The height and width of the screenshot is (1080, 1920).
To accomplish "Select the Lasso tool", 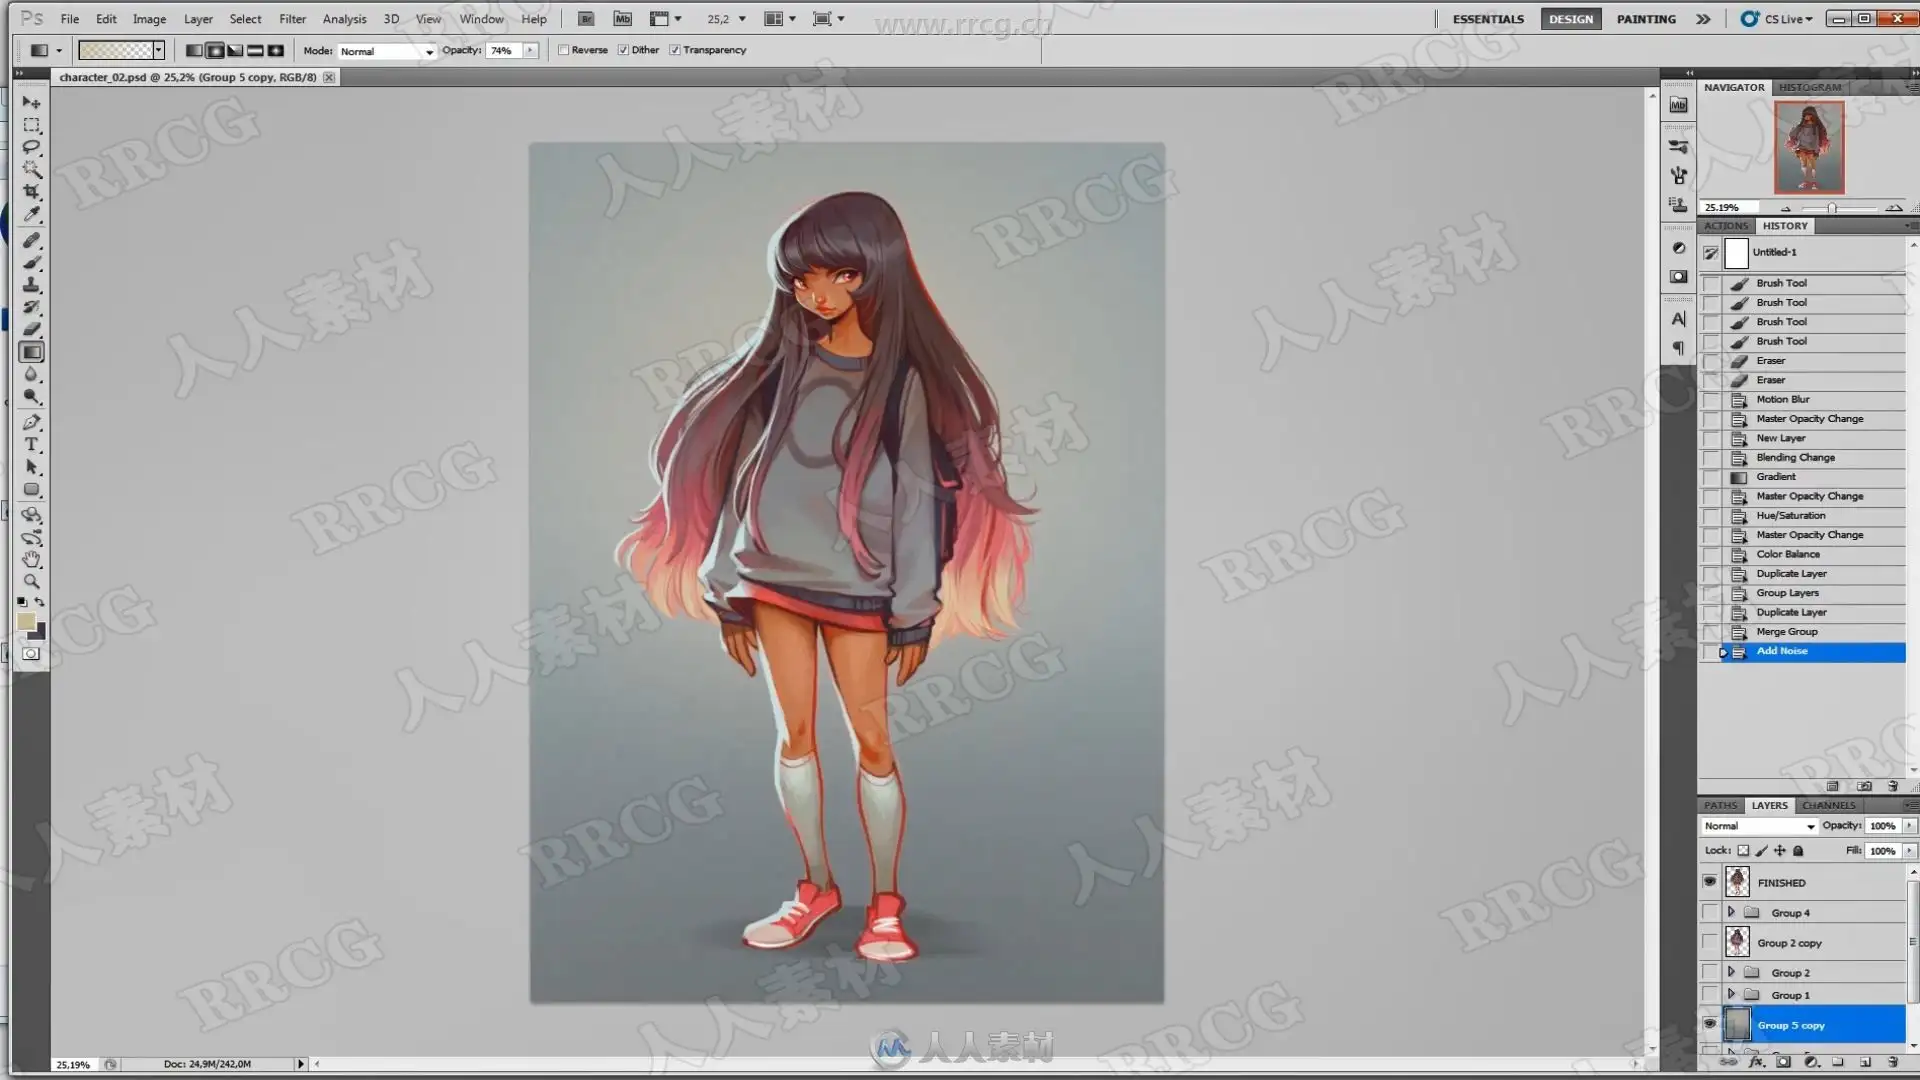I will 32,147.
